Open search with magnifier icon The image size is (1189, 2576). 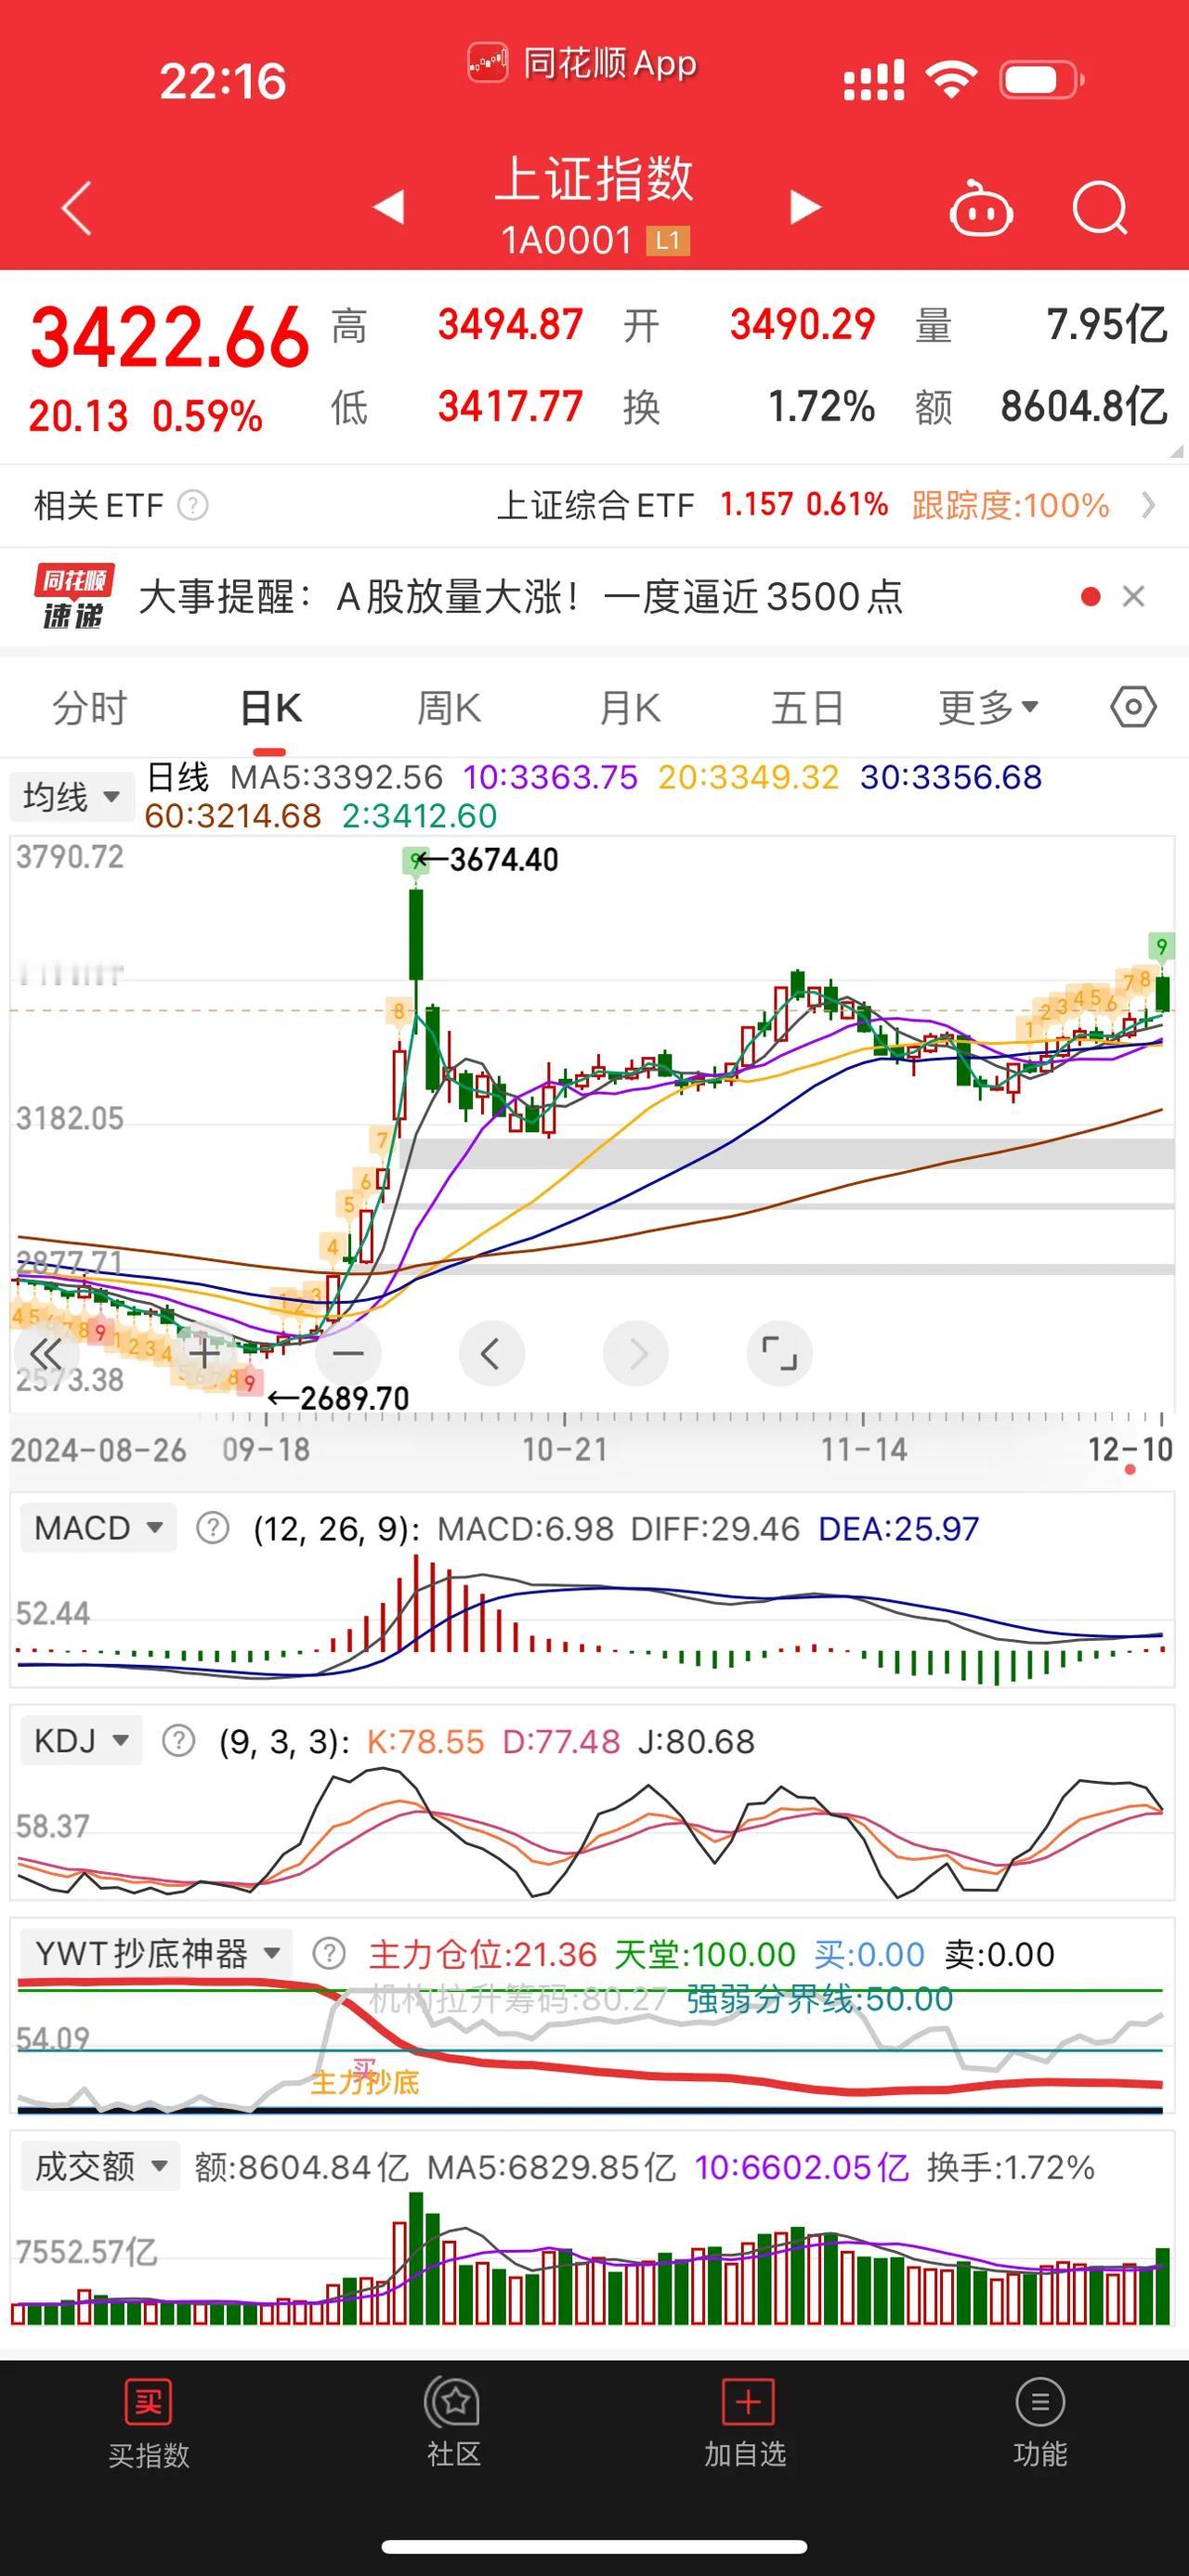point(1100,208)
